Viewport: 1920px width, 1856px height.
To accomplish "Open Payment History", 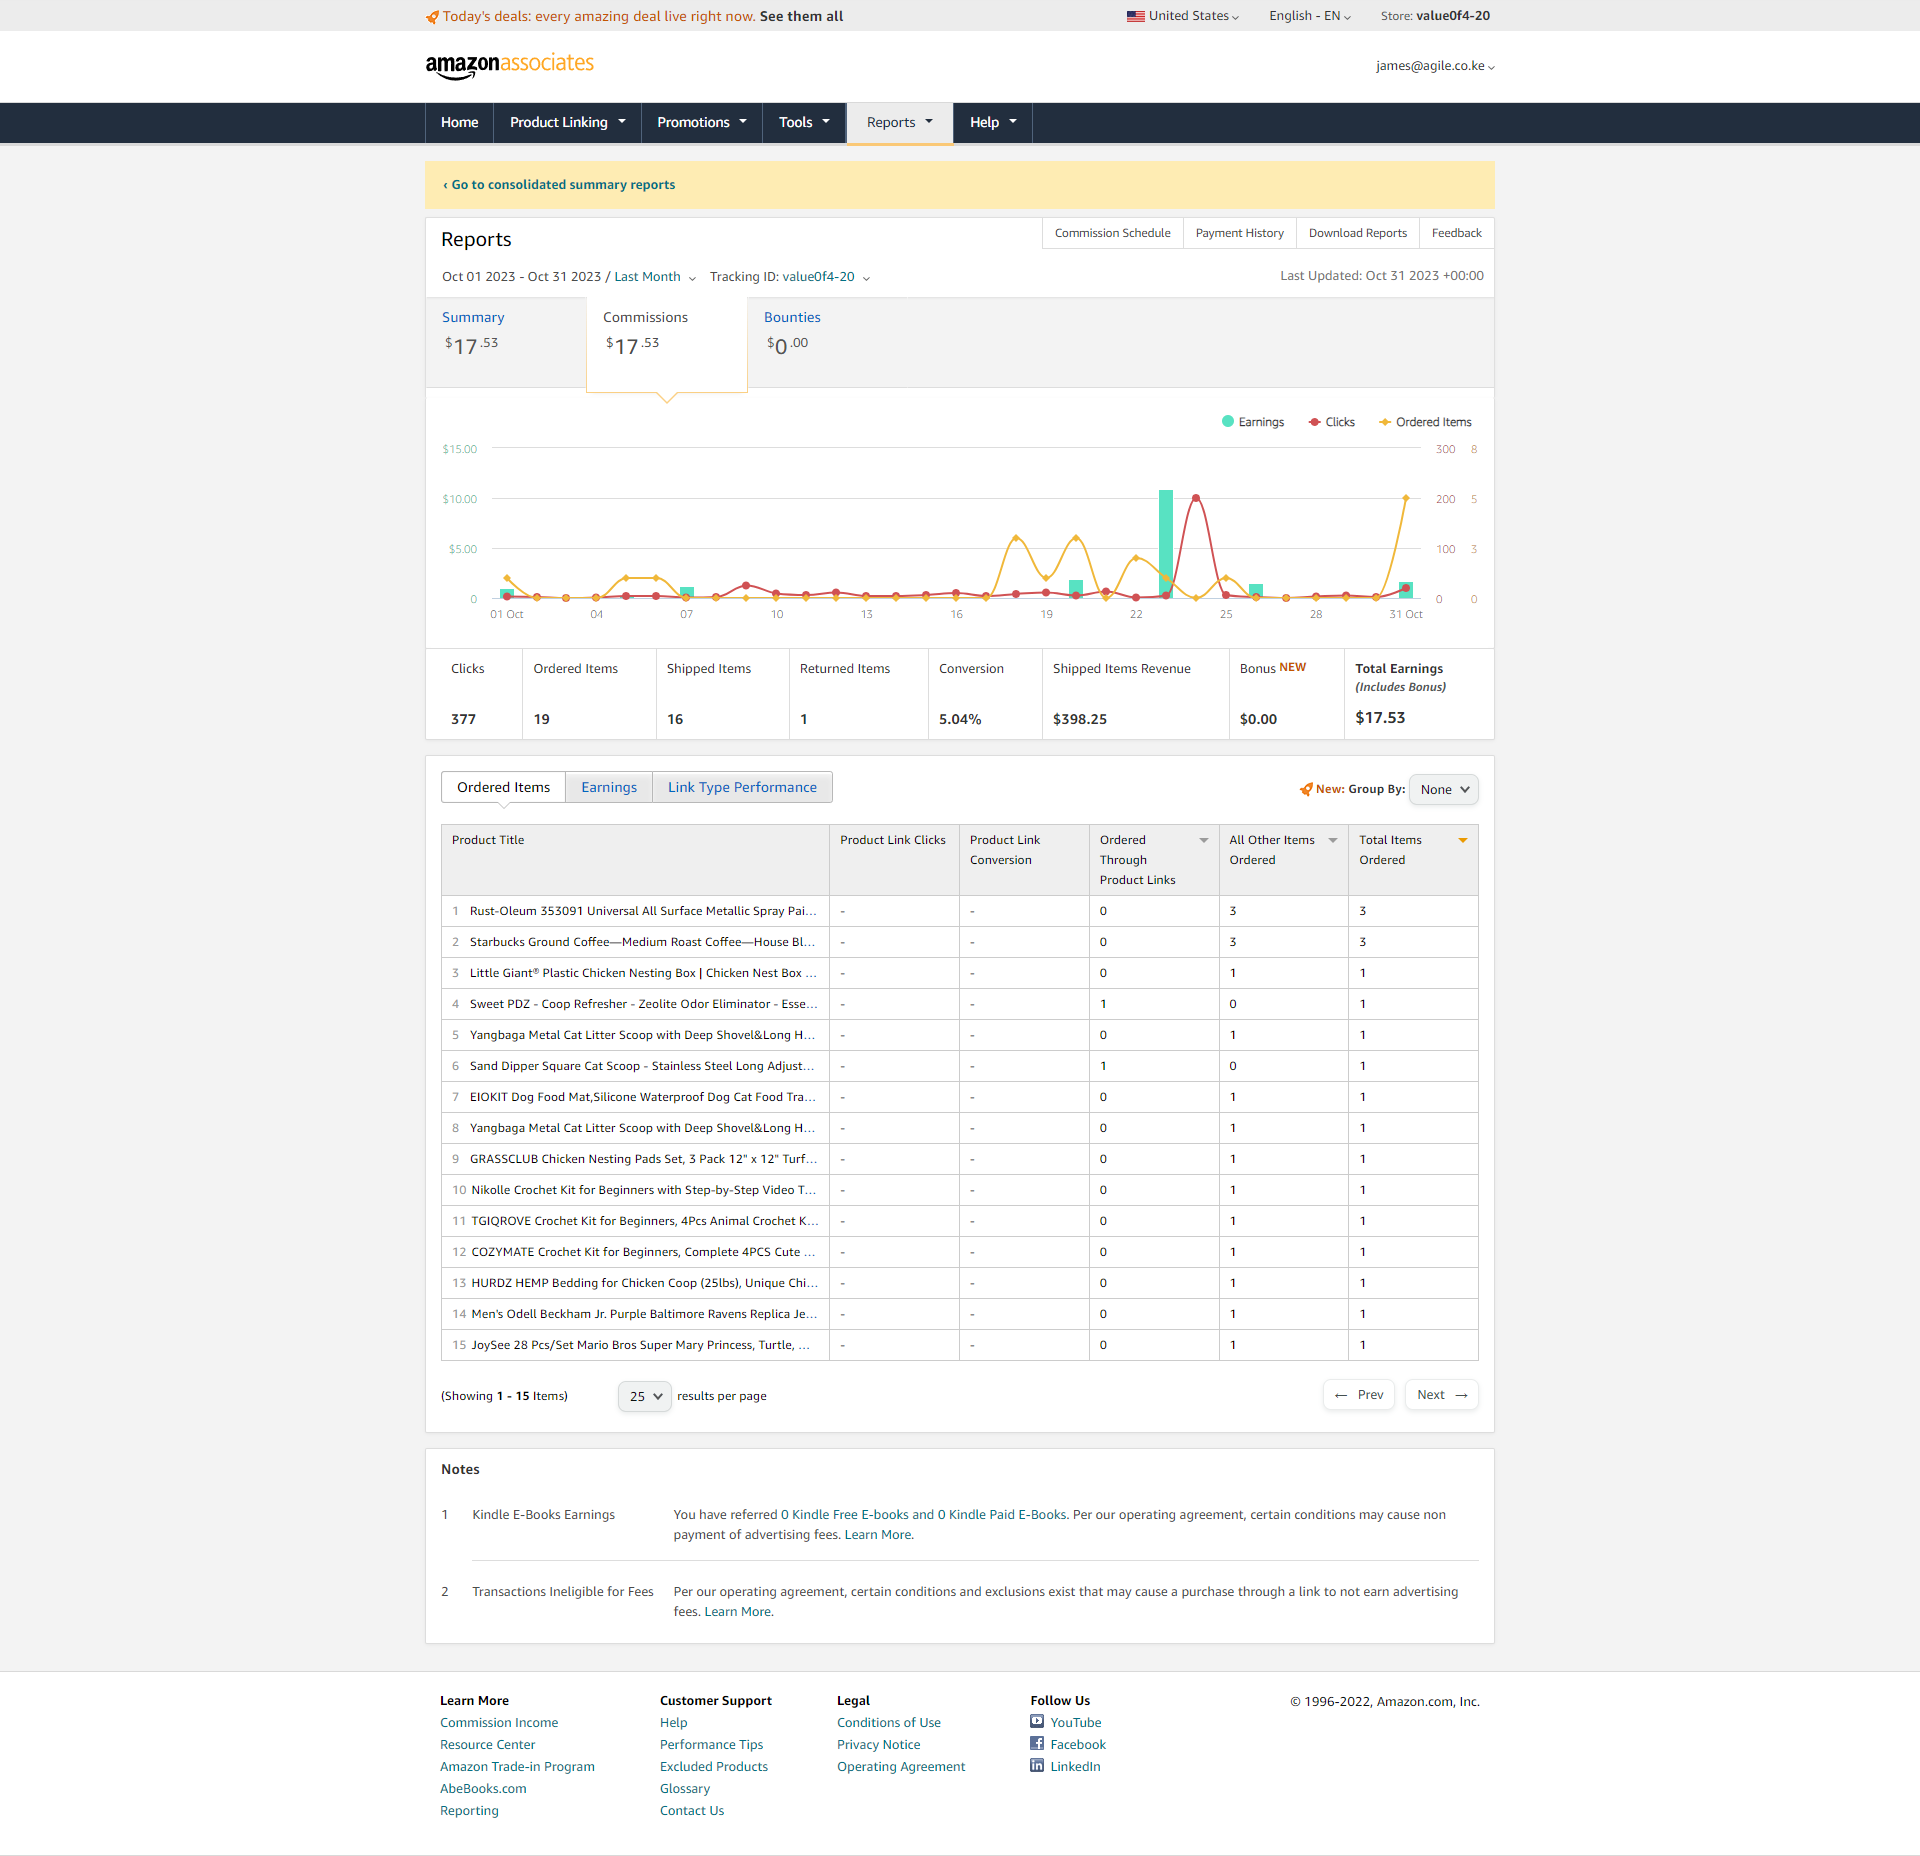I will point(1239,233).
